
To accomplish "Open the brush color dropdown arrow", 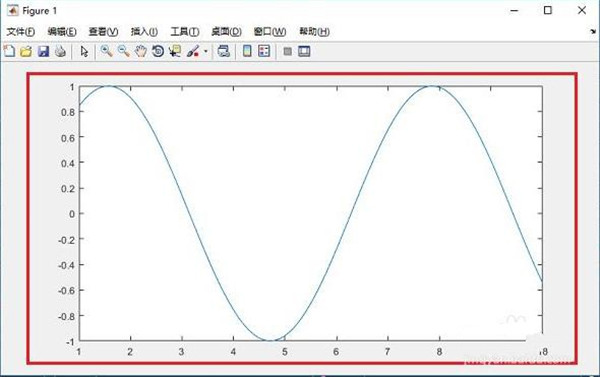I will coord(205,51).
